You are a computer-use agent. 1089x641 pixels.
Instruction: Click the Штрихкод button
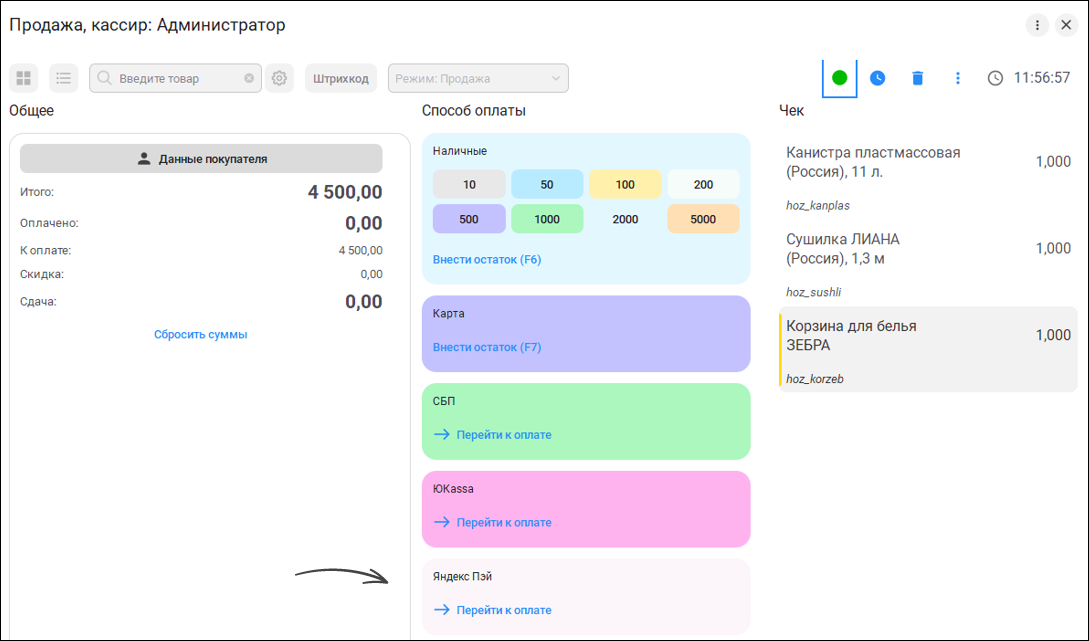[340, 78]
